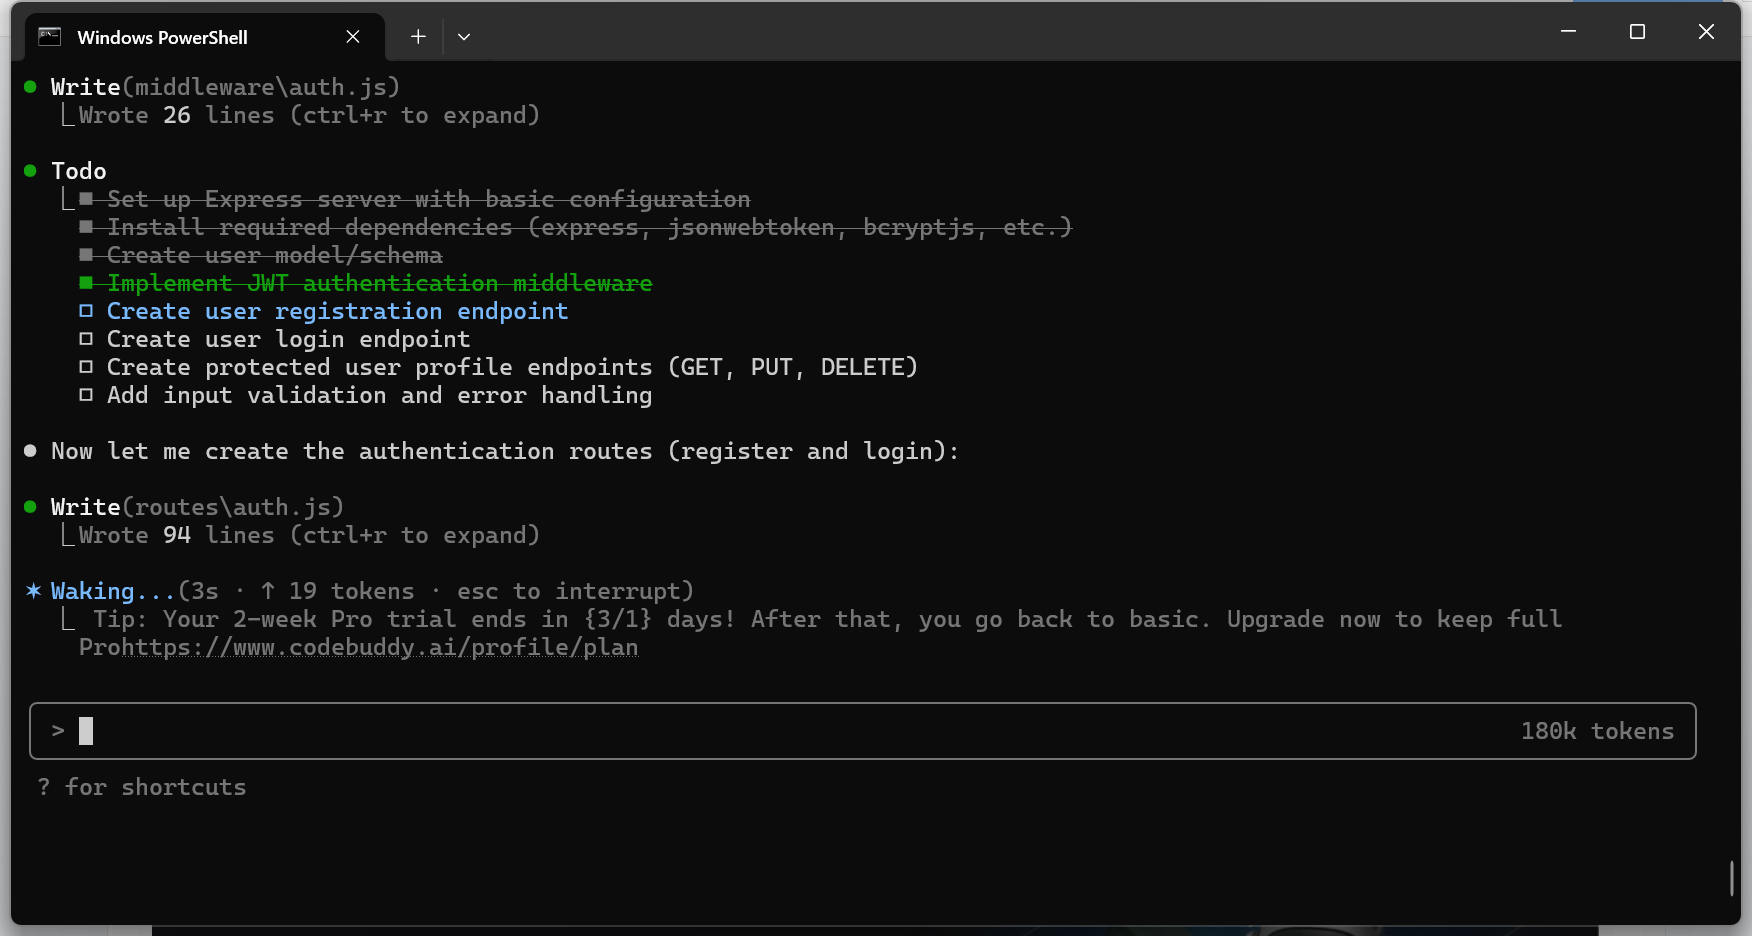Screen dimensions: 1752x936
Task: Click 'Create protected user profile endpoints' text
Action: tap(379, 367)
